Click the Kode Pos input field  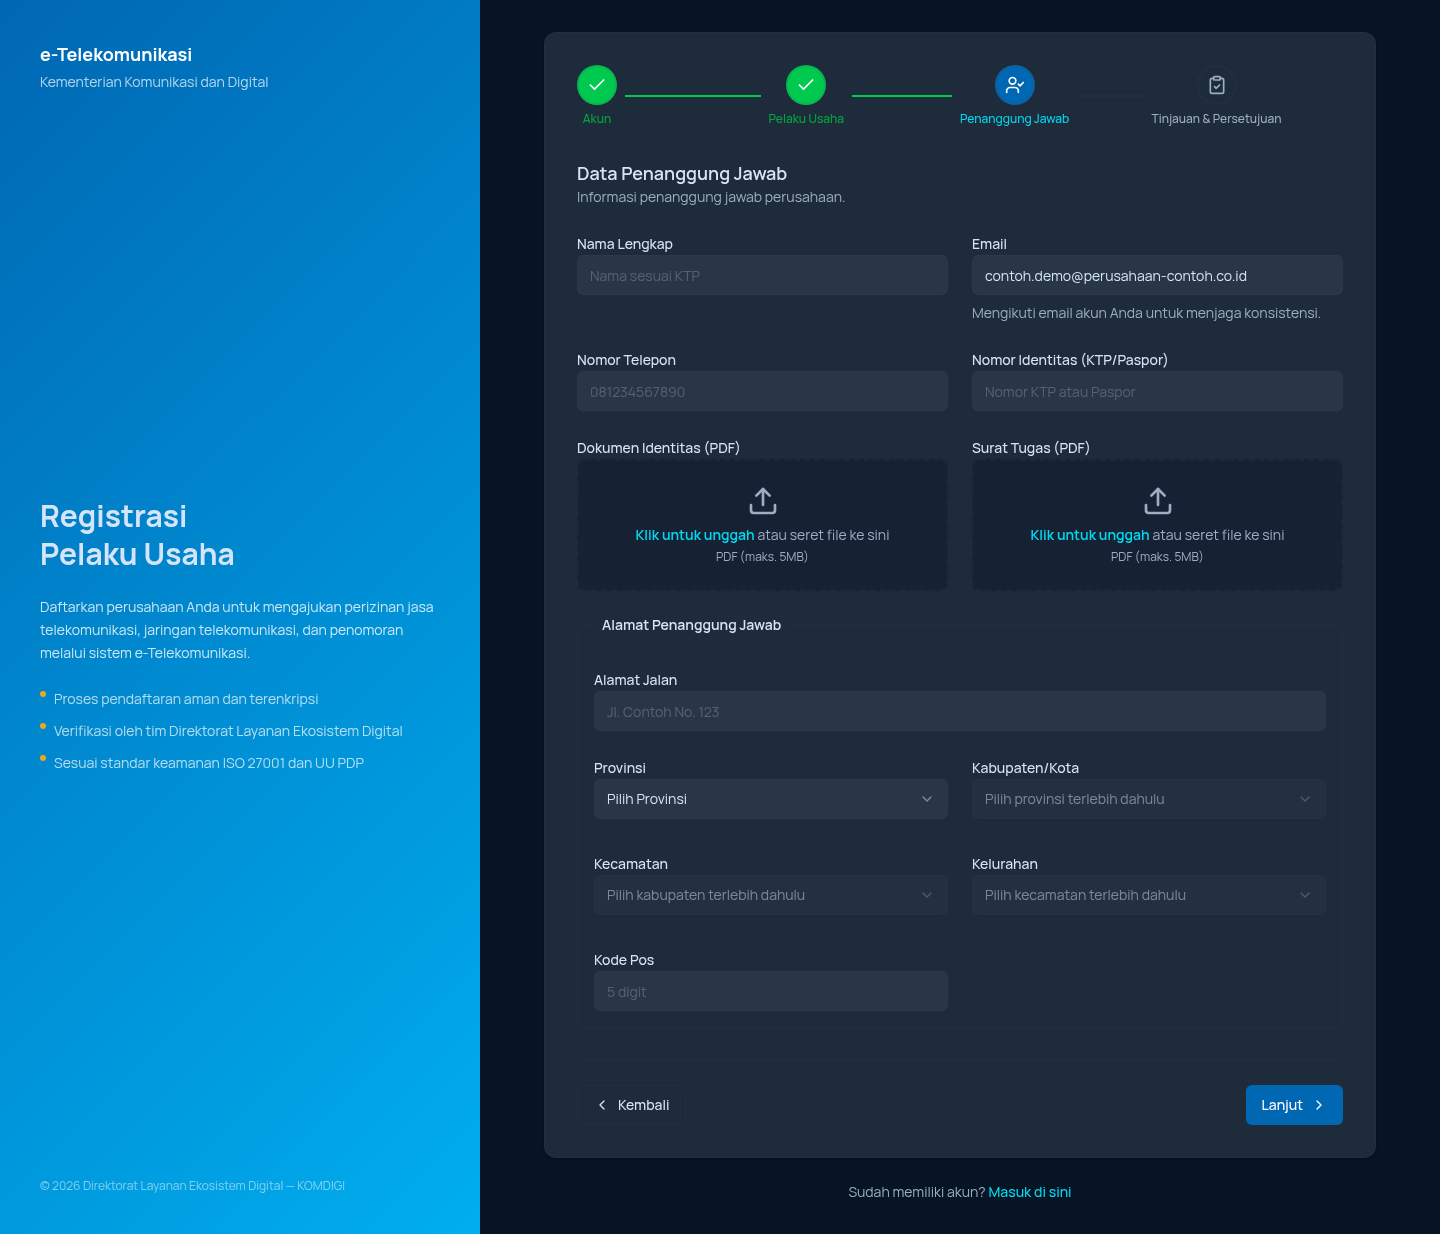coord(771,991)
